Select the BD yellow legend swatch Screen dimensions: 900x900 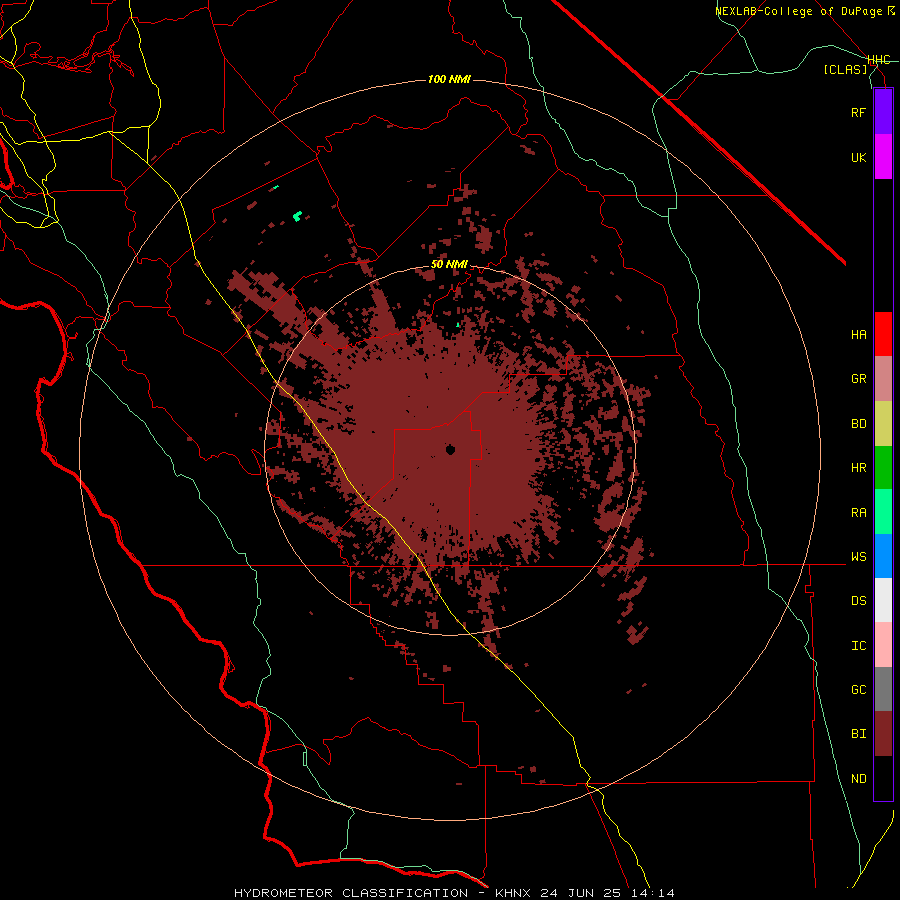[x=883, y=424]
